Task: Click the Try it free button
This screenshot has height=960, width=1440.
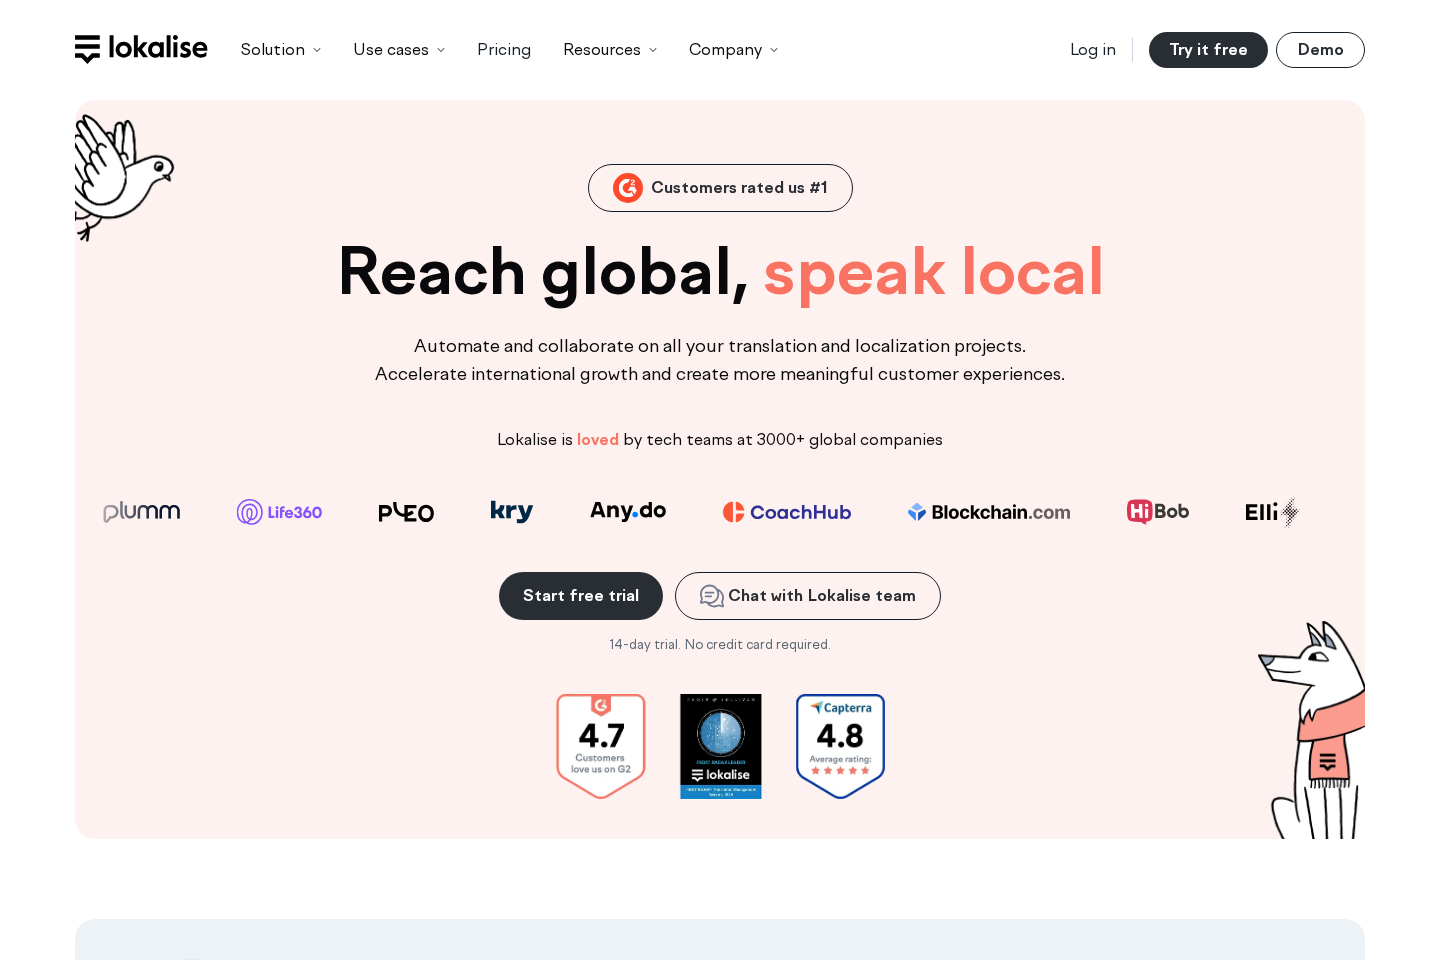Action: click(1208, 50)
